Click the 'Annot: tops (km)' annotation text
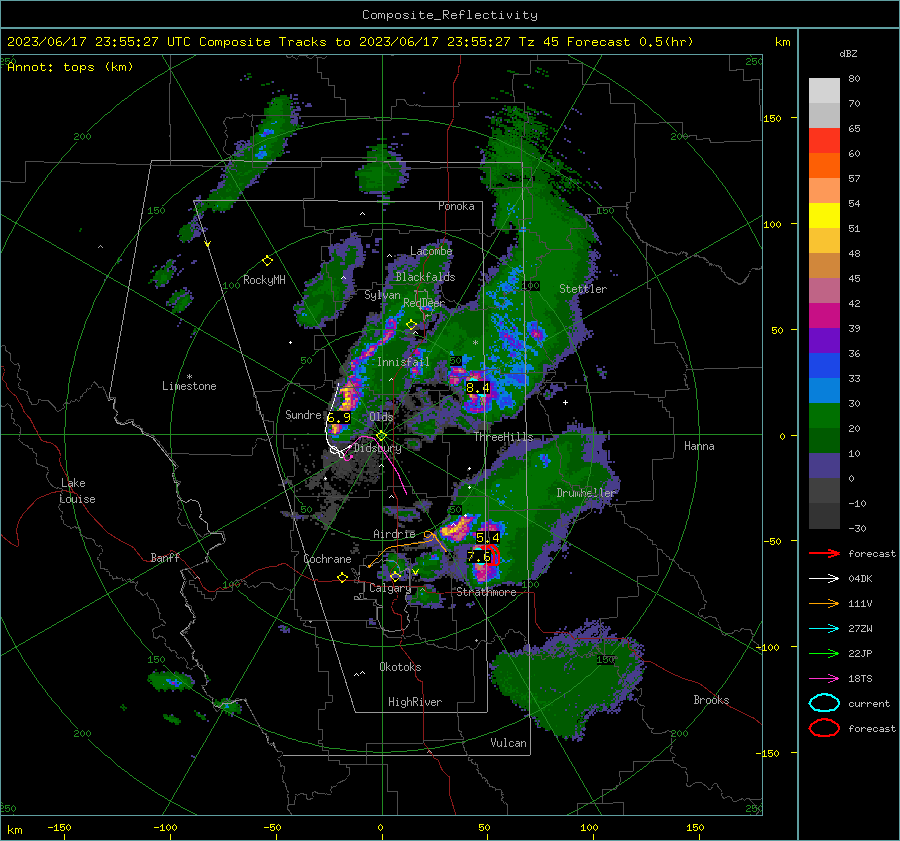Screen dimensions: 900x841 point(70,67)
